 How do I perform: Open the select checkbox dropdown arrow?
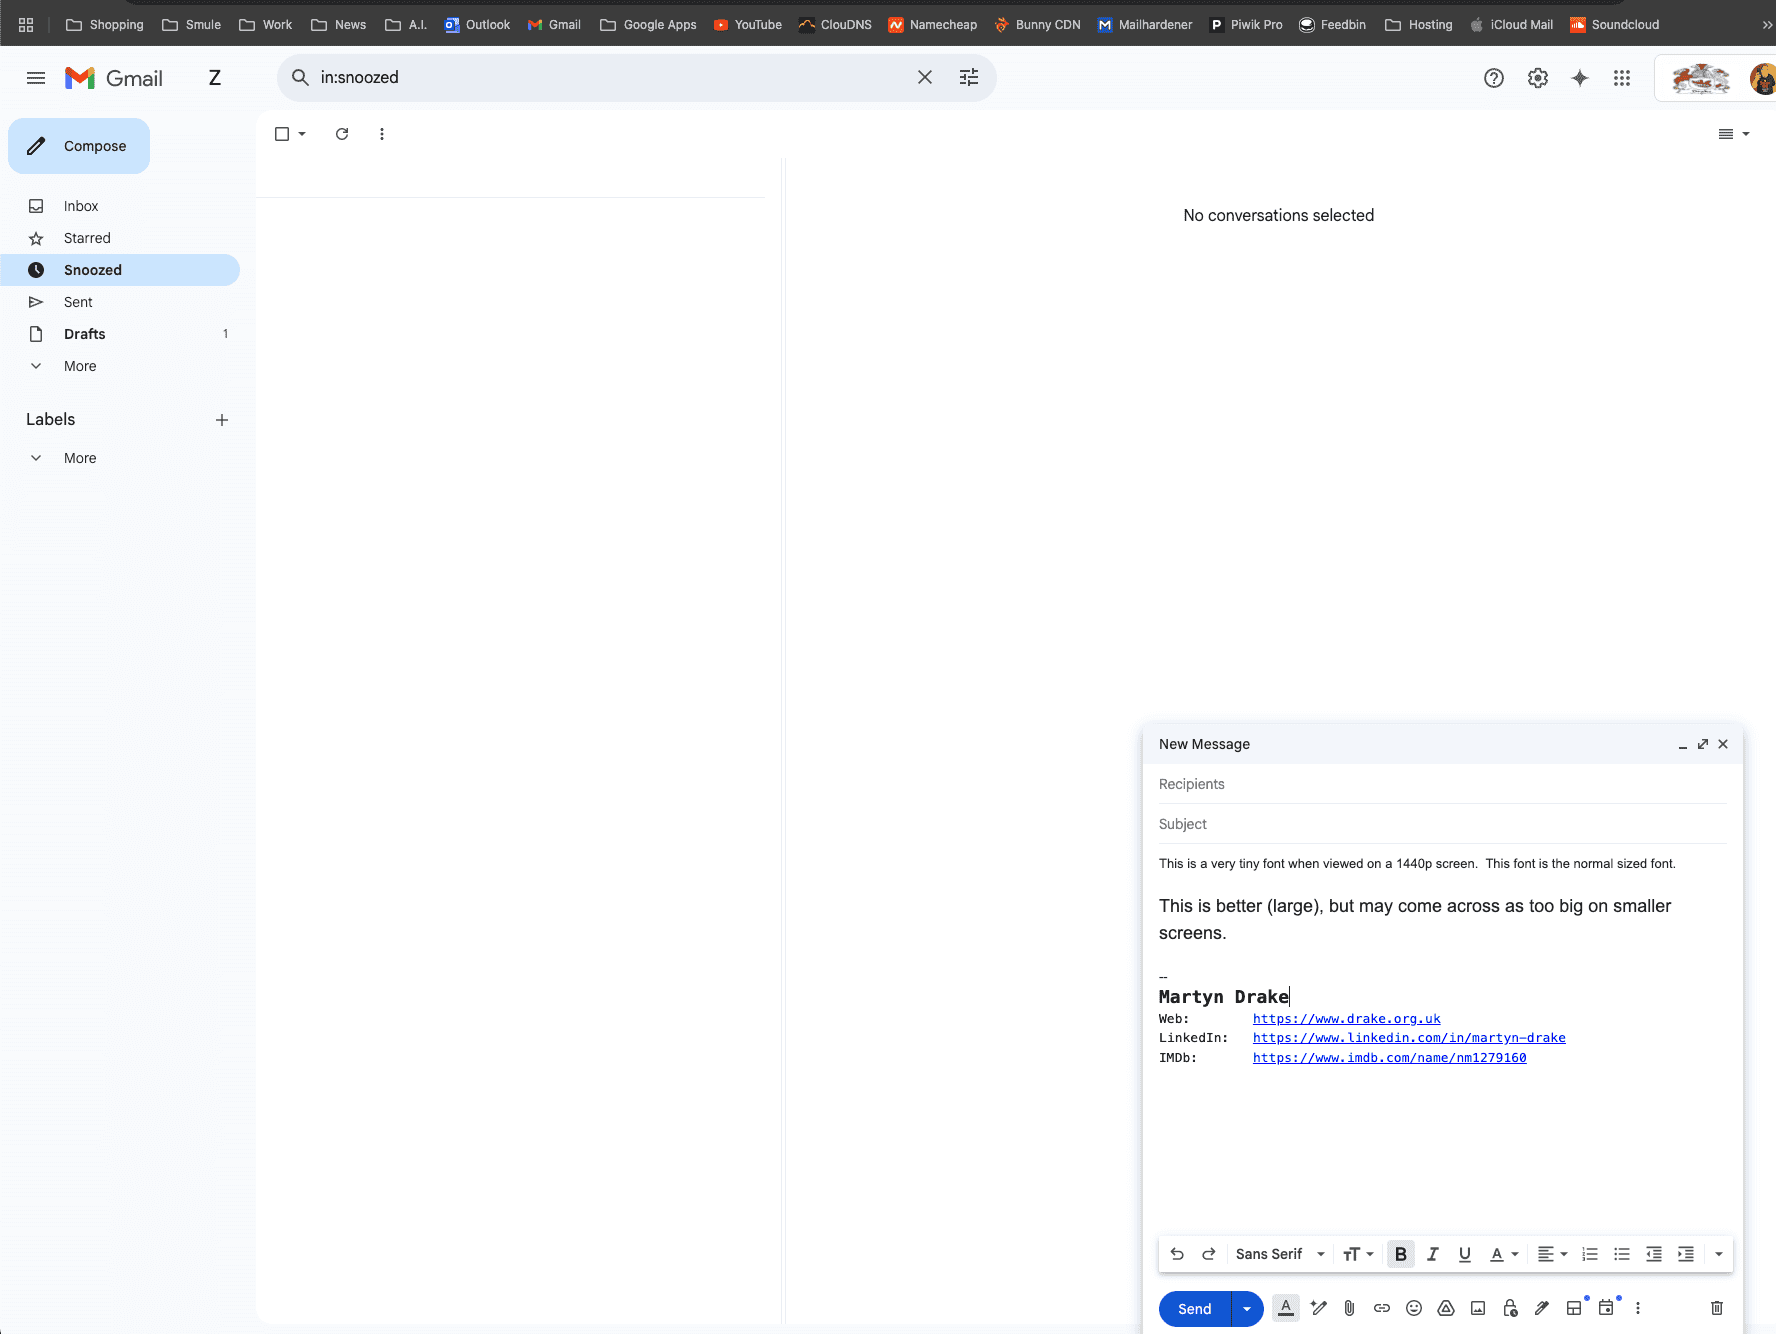302,134
